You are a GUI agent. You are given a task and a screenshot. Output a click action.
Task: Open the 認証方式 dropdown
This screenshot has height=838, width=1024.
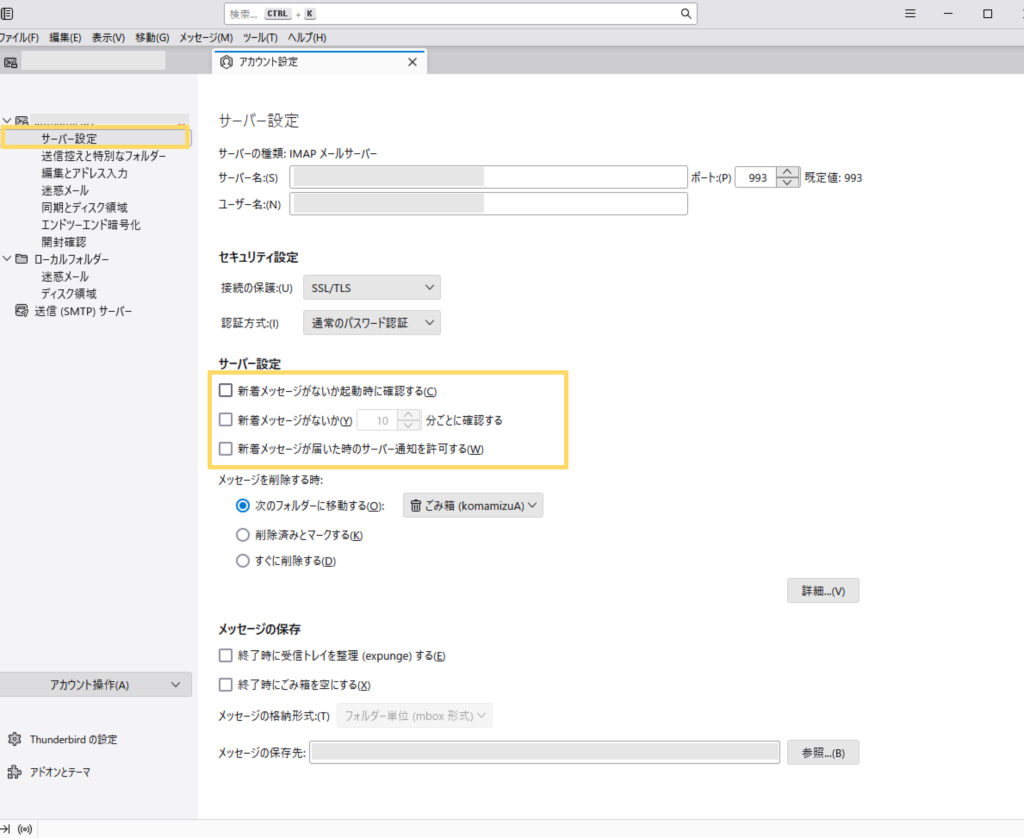371,323
